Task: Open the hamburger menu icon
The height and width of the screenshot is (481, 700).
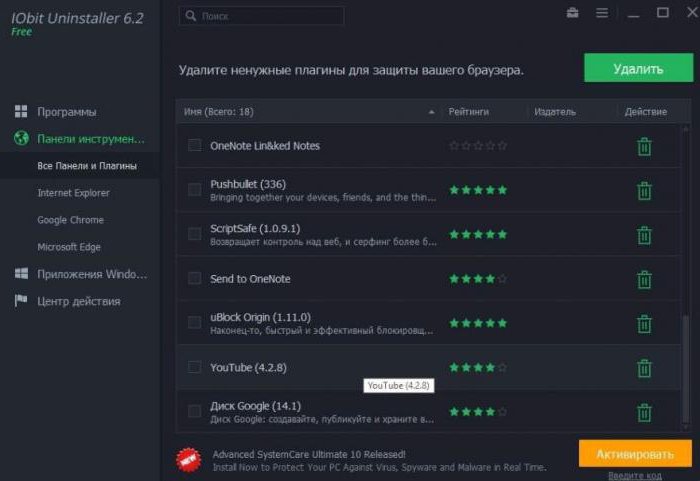Action: pos(602,13)
